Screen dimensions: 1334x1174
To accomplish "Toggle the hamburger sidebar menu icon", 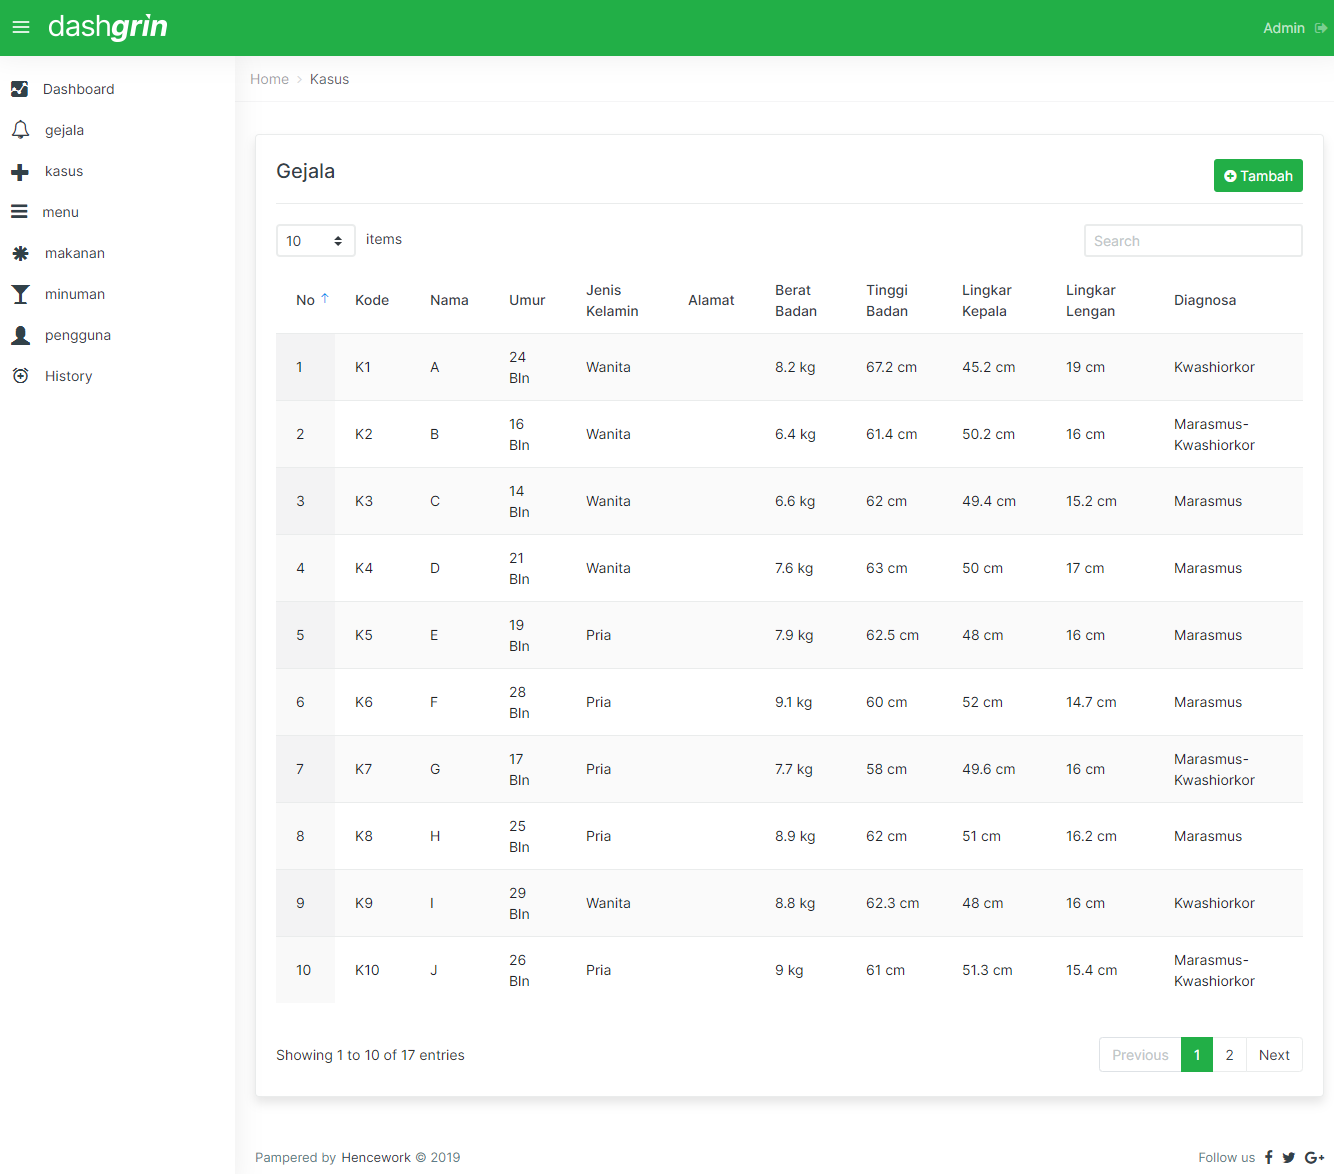I will 21,28.
